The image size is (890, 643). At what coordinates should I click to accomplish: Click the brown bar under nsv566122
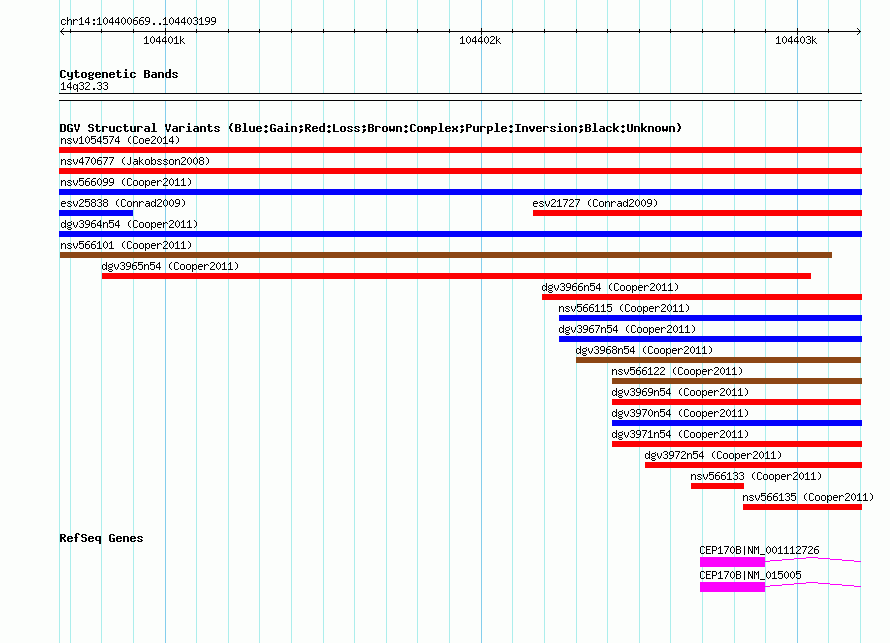[x=737, y=381]
